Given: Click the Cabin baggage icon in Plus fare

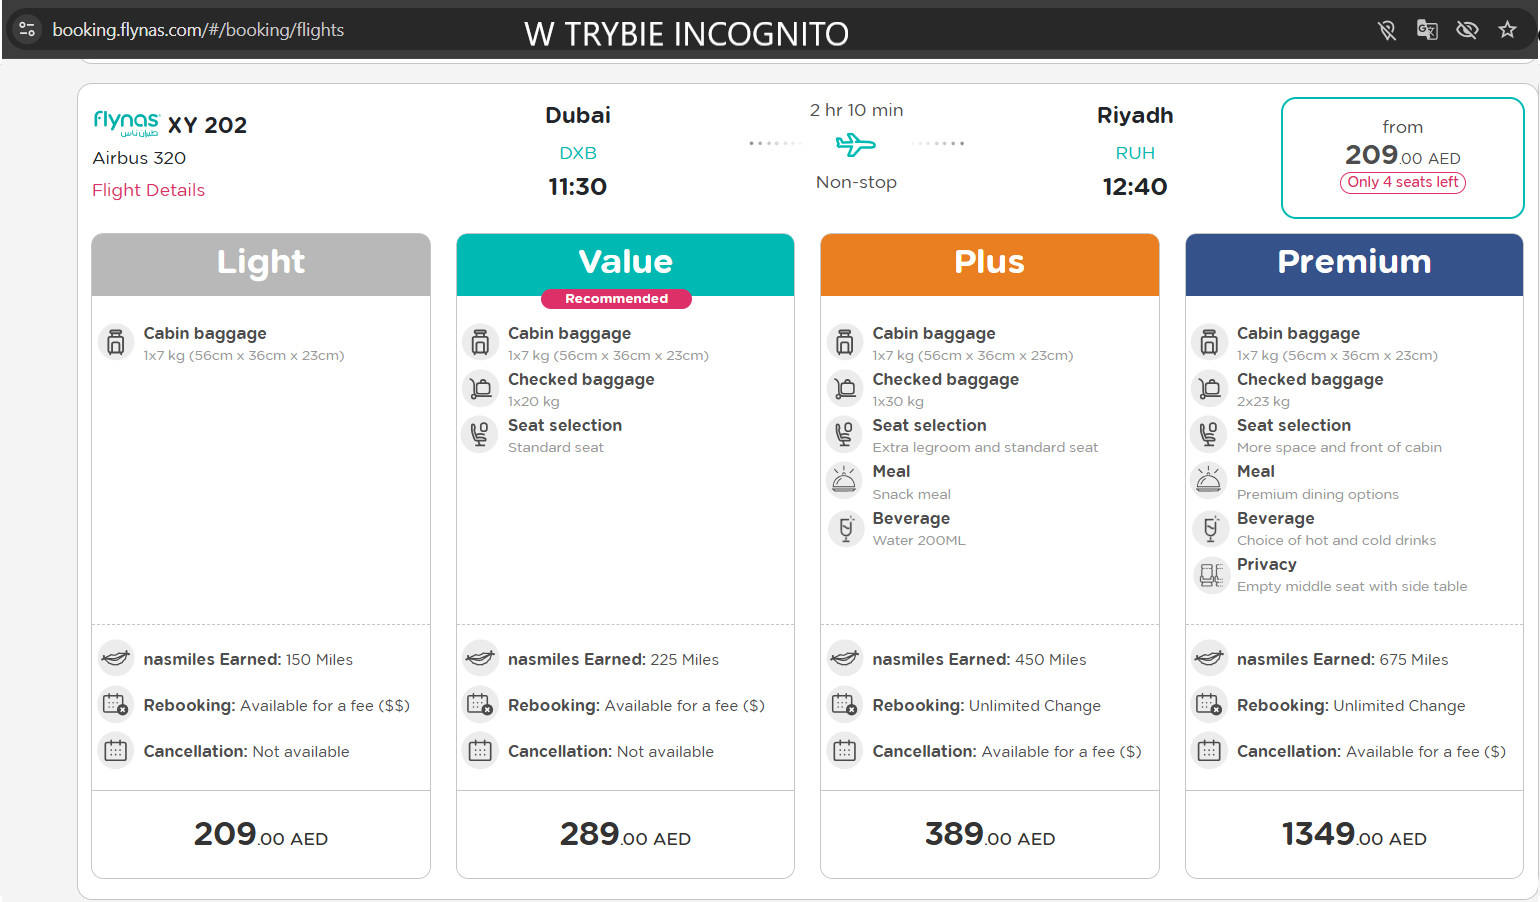Looking at the screenshot, I should tap(845, 342).
